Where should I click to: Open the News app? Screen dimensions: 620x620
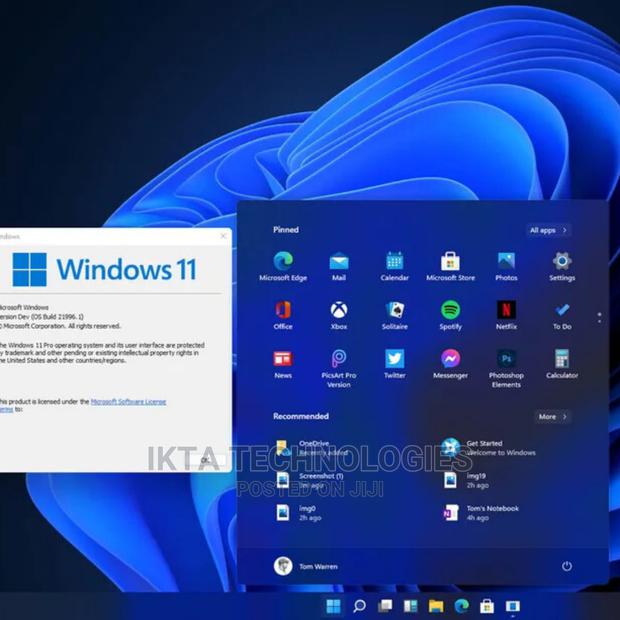pos(283,364)
